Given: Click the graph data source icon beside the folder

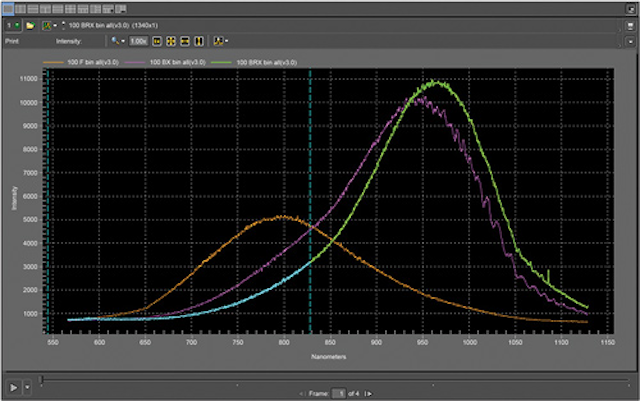Looking at the screenshot, I should click(x=47, y=25).
